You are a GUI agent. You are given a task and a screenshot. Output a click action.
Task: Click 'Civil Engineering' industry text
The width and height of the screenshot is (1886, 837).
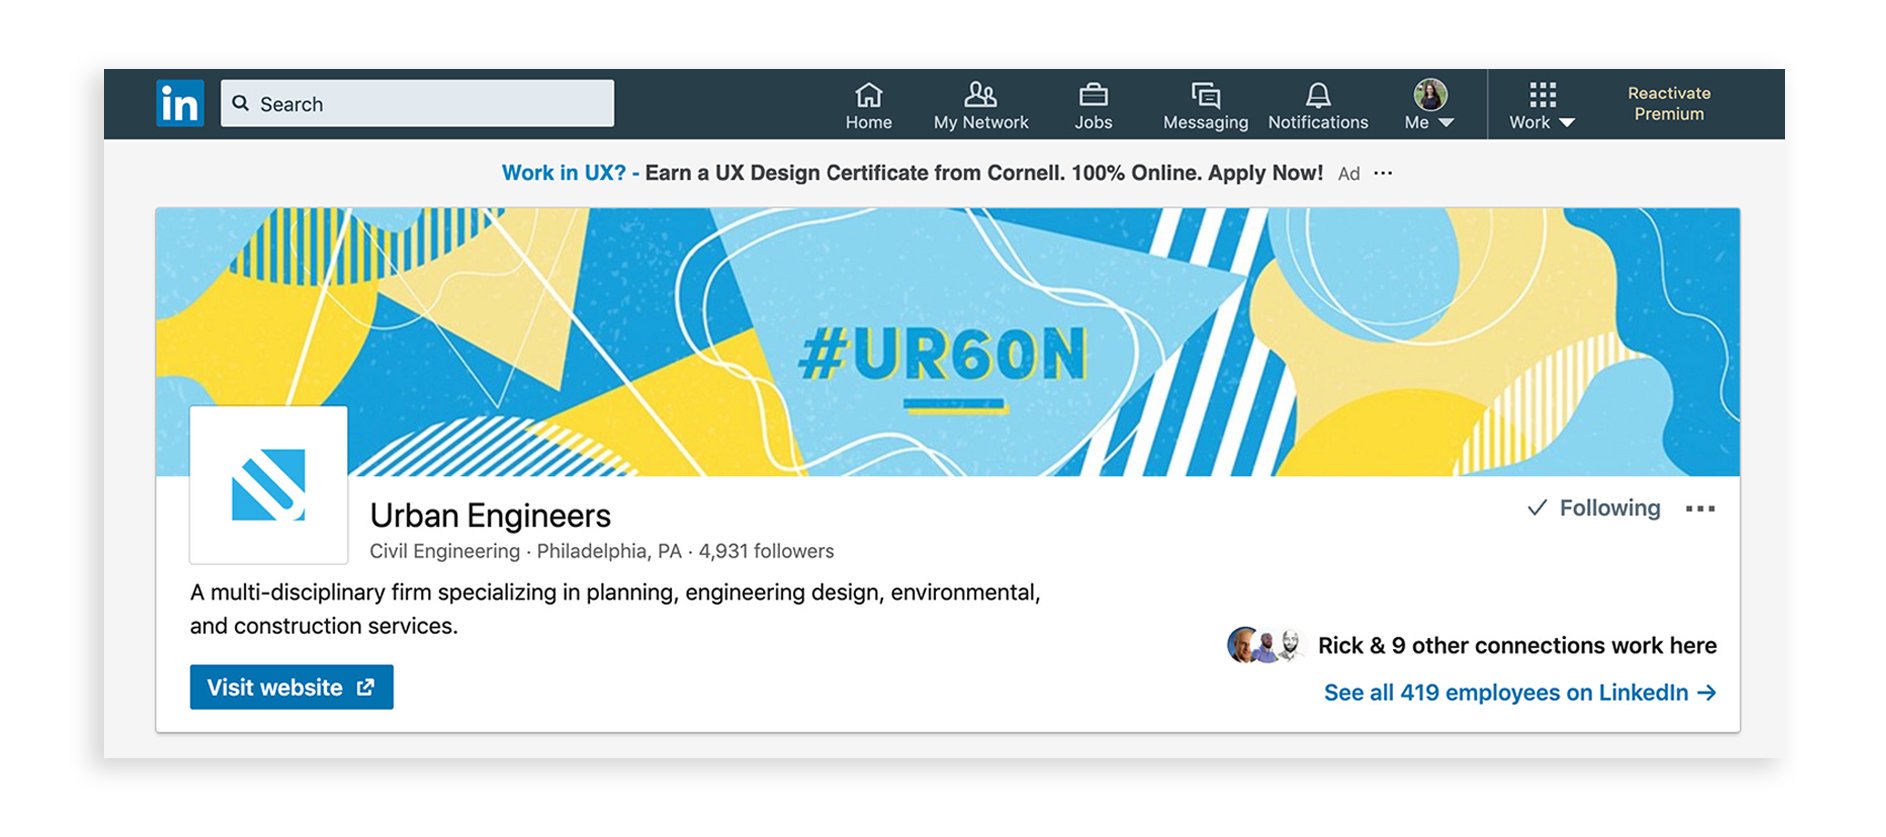(x=445, y=551)
